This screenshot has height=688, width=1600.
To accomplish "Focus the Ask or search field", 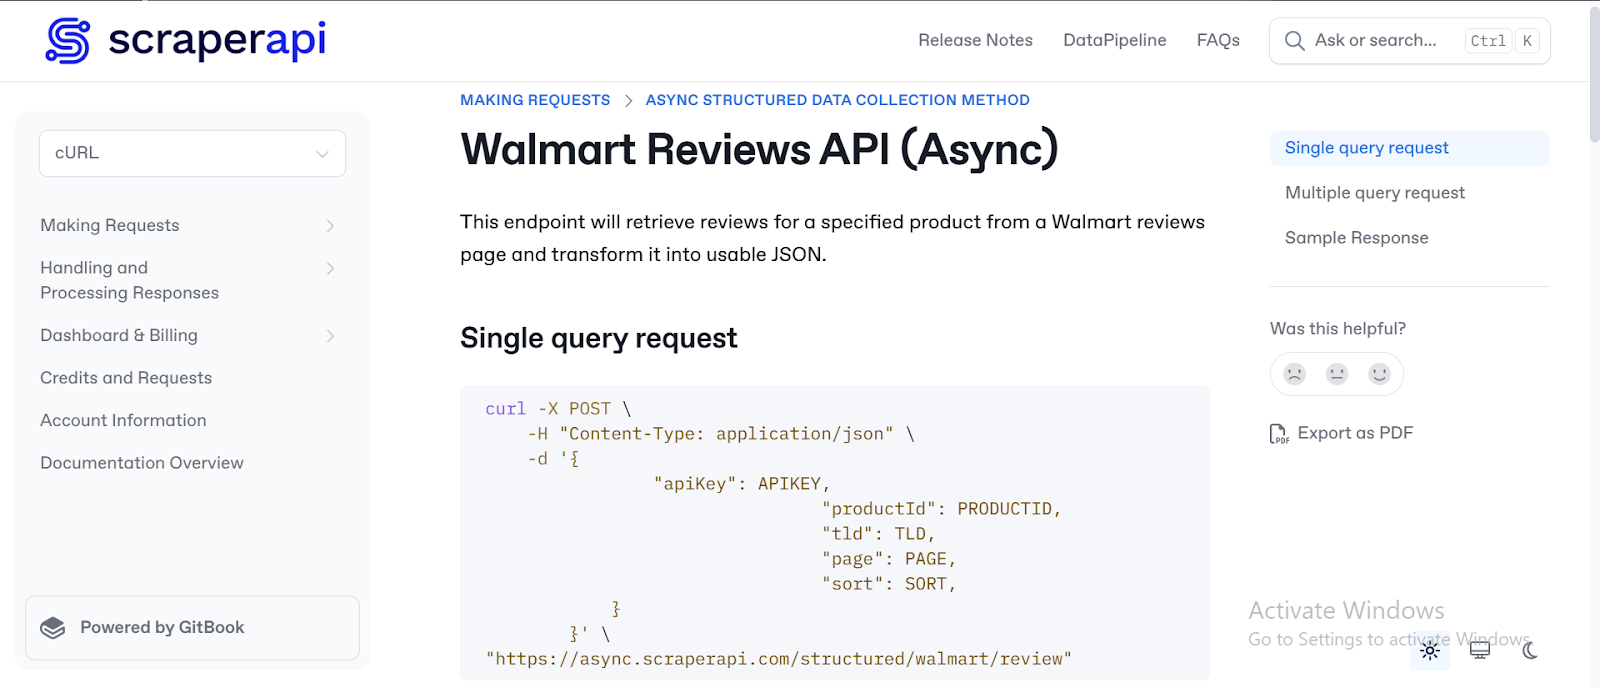I will coord(1410,41).
